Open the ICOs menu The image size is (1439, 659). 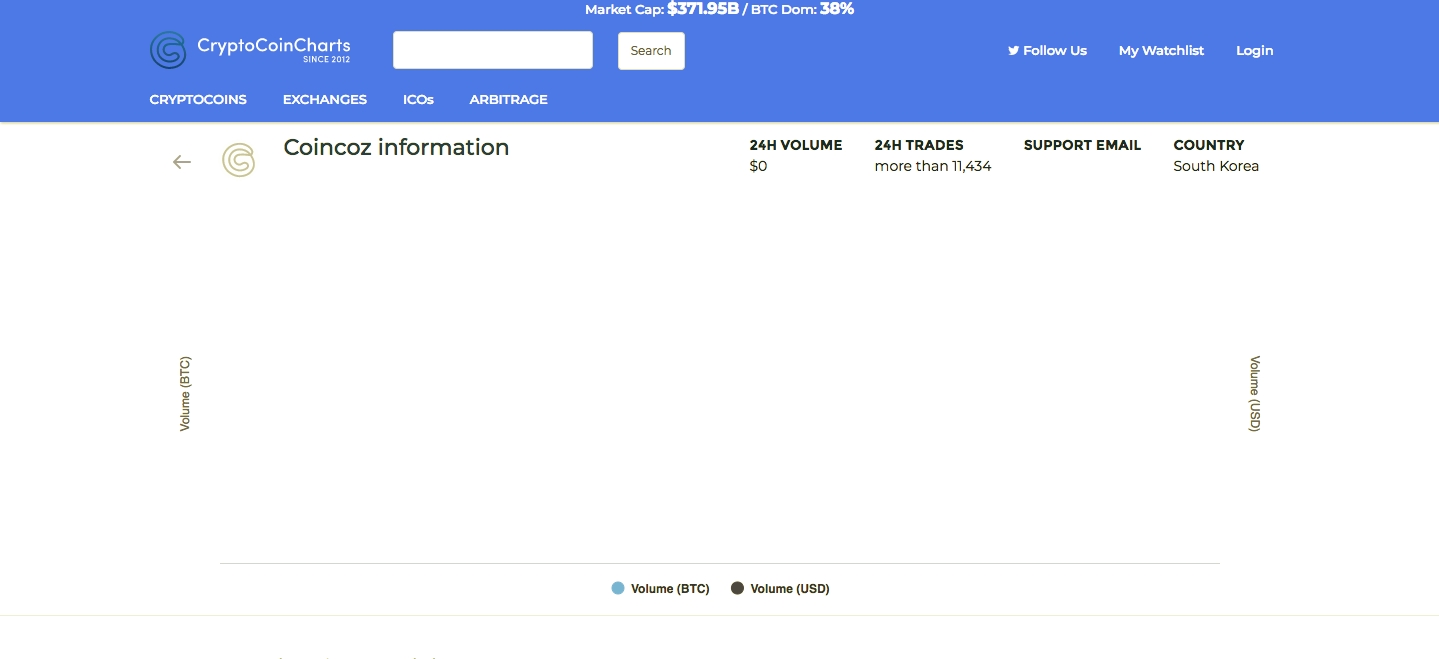(x=418, y=99)
